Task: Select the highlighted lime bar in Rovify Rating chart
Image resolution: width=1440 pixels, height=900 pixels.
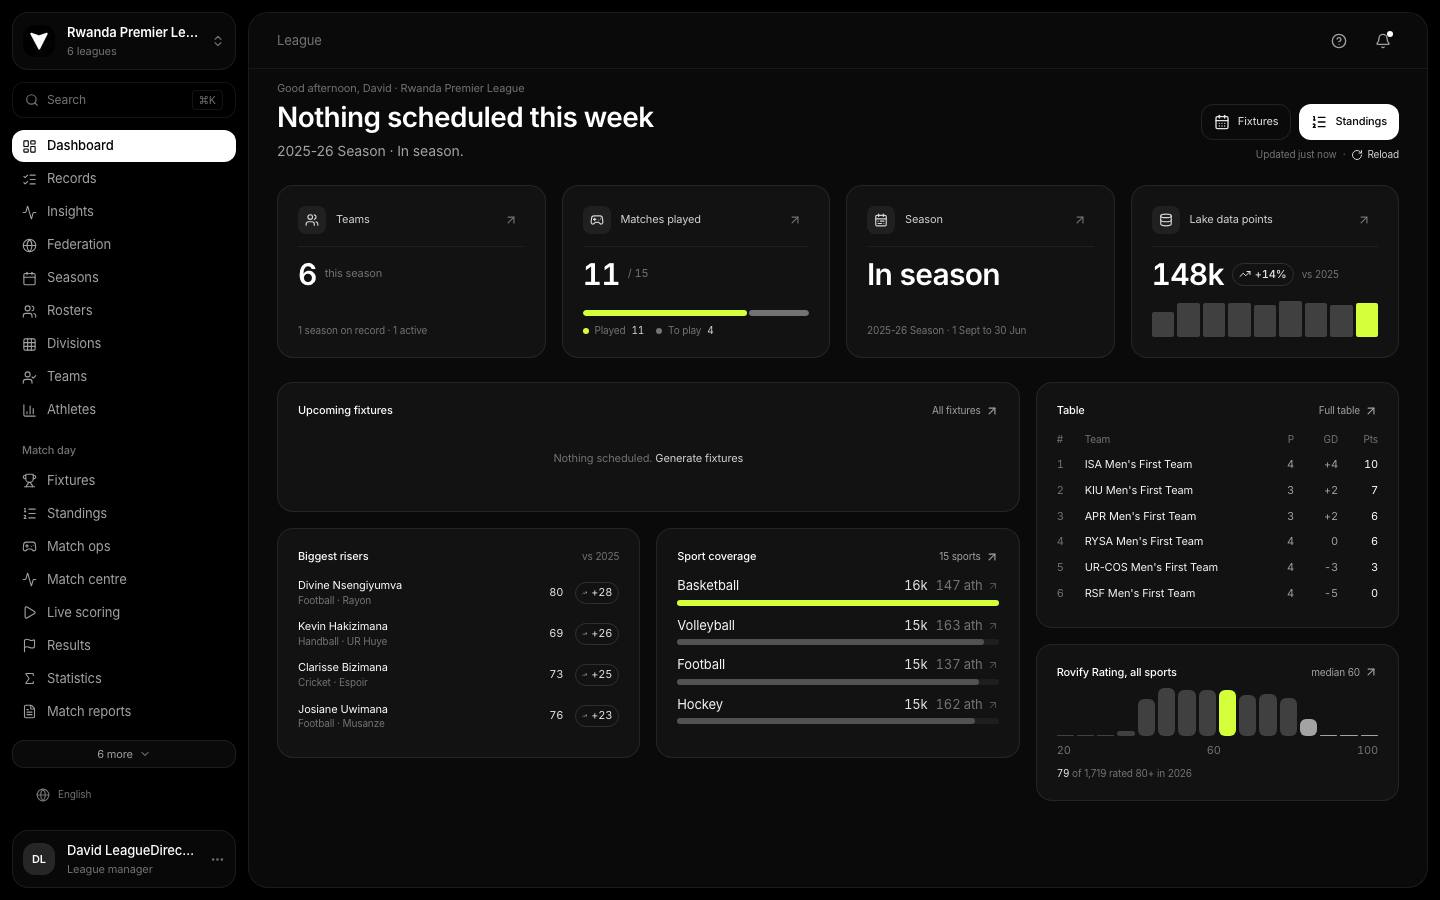Action: coord(1227,713)
